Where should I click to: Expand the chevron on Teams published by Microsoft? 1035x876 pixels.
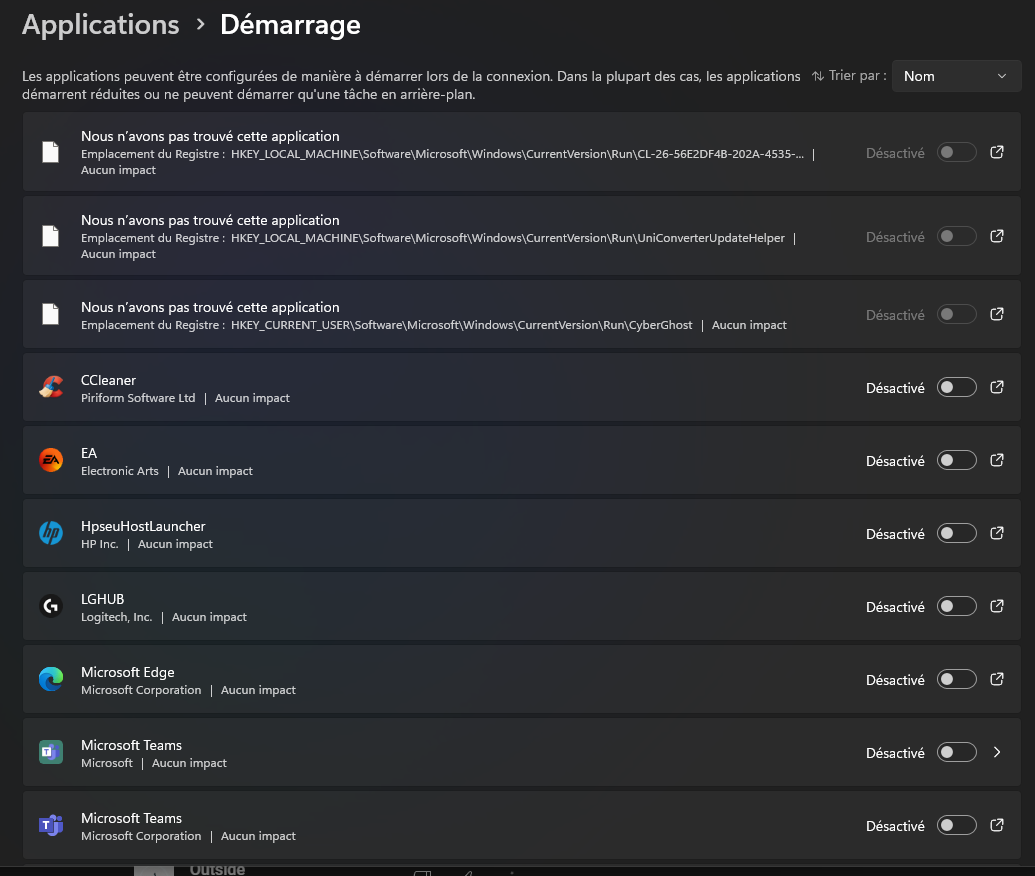(997, 752)
